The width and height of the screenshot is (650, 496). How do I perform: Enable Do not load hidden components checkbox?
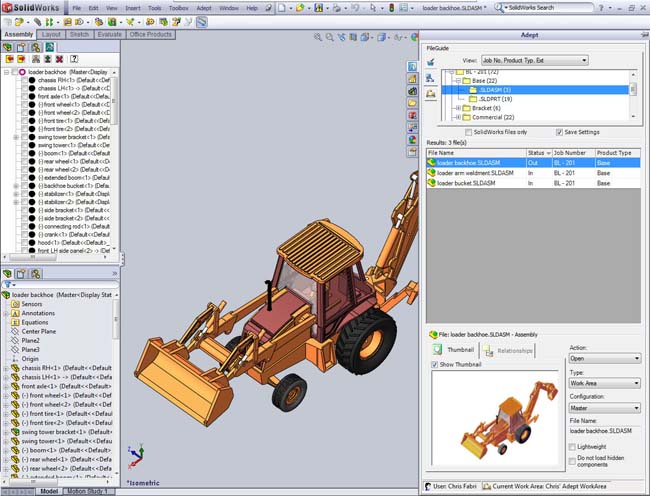pyautogui.click(x=572, y=461)
